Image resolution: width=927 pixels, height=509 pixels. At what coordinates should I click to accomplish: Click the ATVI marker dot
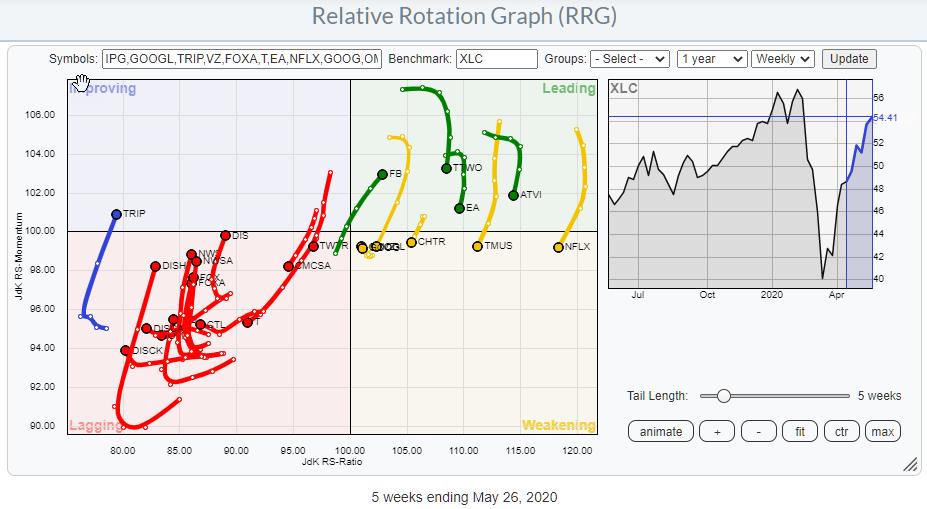click(x=514, y=195)
